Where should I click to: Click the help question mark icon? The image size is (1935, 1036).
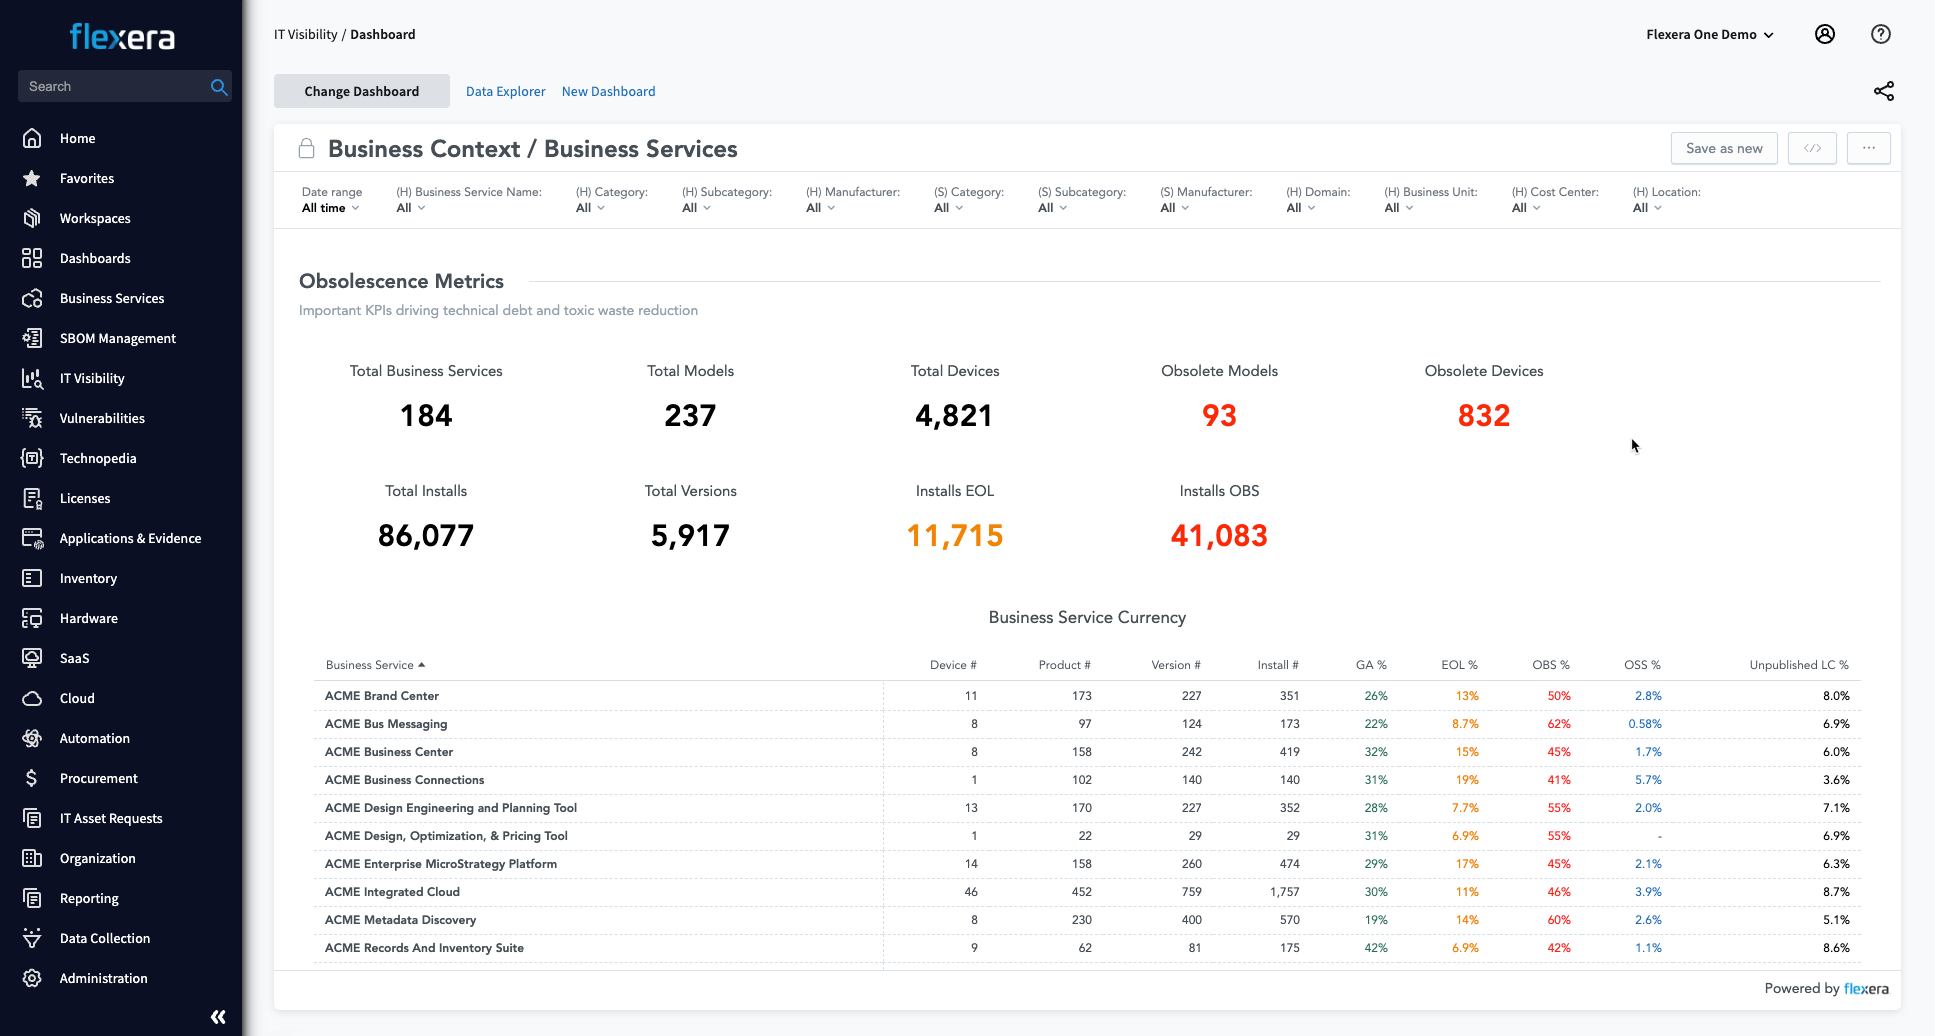coord(1880,34)
